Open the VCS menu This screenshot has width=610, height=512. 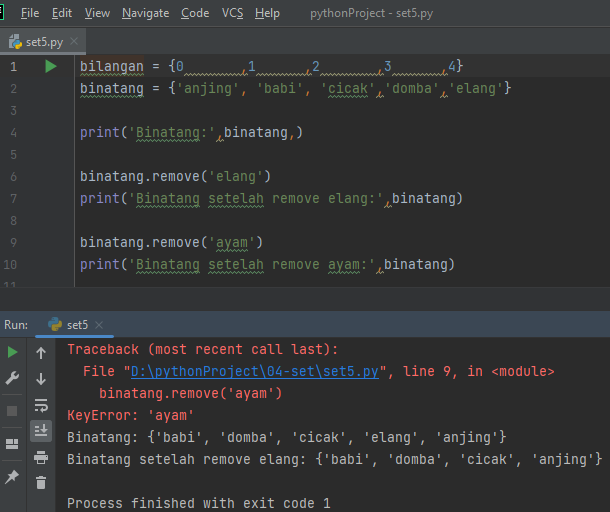[232, 13]
